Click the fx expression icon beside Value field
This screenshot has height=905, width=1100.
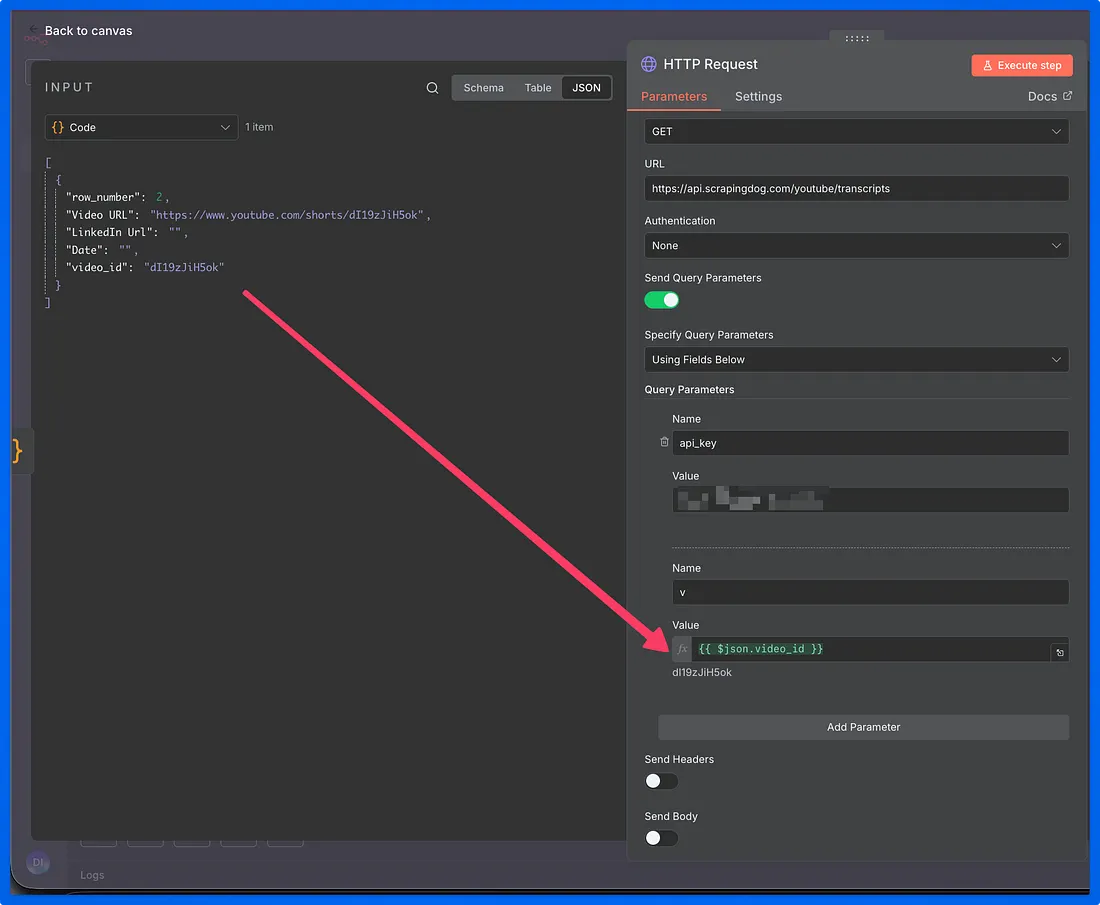click(682, 649)
